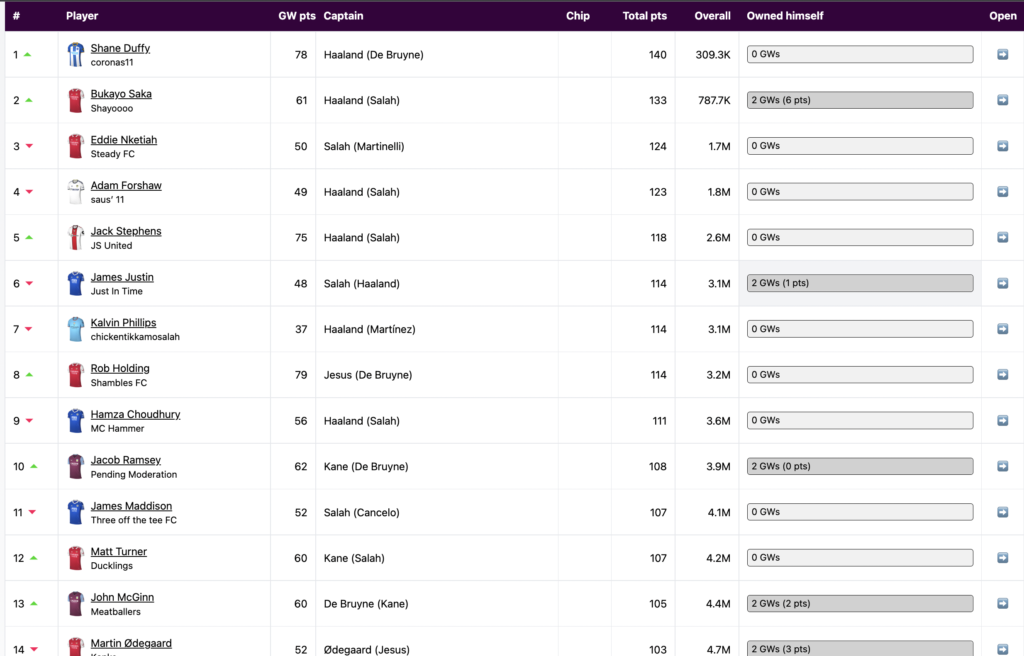Open Rob Holding's row arrow icon
1024x656 pixels.
(x=1002, y=375)
